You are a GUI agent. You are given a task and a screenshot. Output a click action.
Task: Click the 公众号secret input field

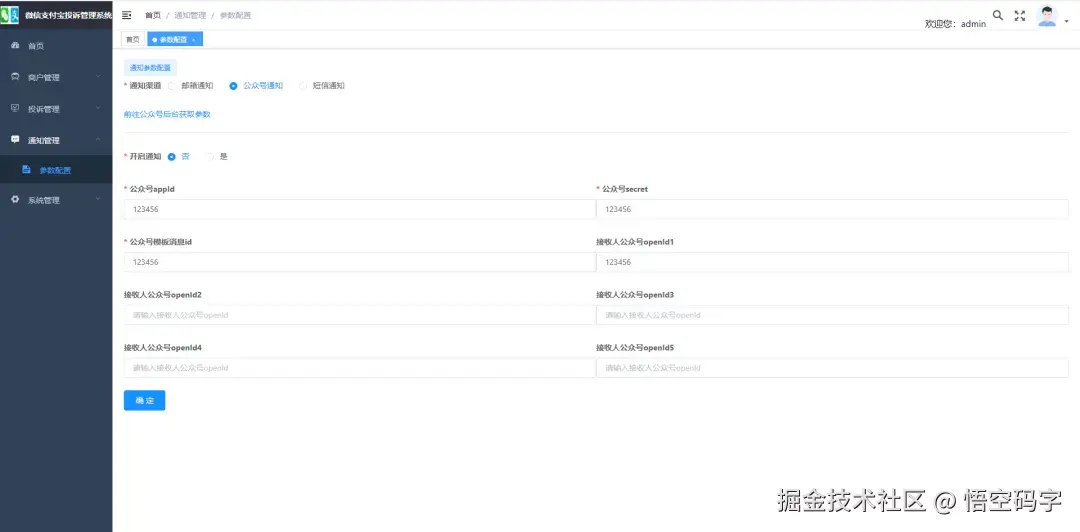click(x=832, y=209)
